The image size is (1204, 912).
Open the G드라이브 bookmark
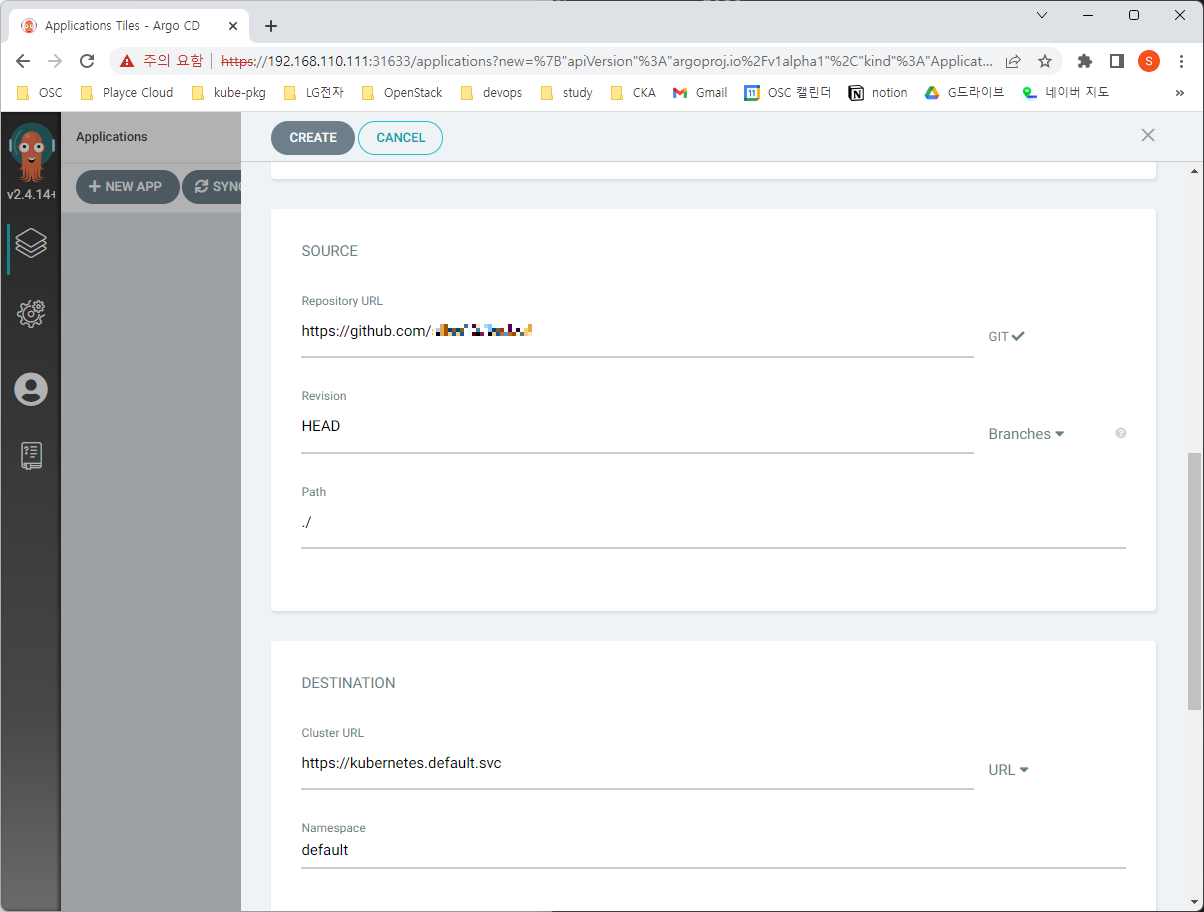964,93
